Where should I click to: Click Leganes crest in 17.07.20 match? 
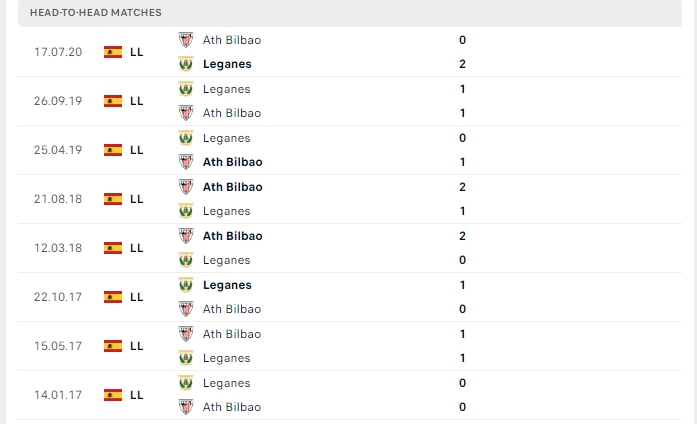pyautogui.click(x=185, y=64)
